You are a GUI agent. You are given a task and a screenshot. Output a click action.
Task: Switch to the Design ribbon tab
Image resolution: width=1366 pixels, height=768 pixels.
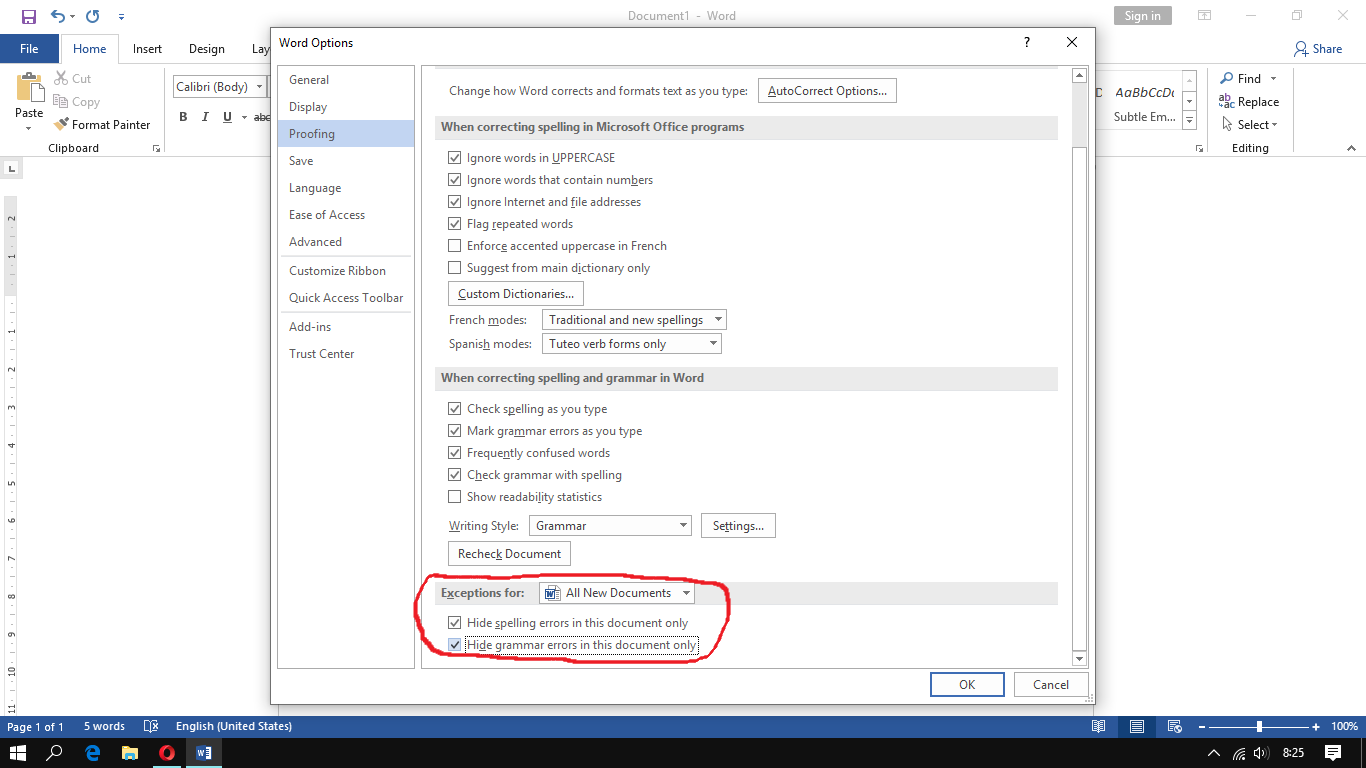(207, 49)
